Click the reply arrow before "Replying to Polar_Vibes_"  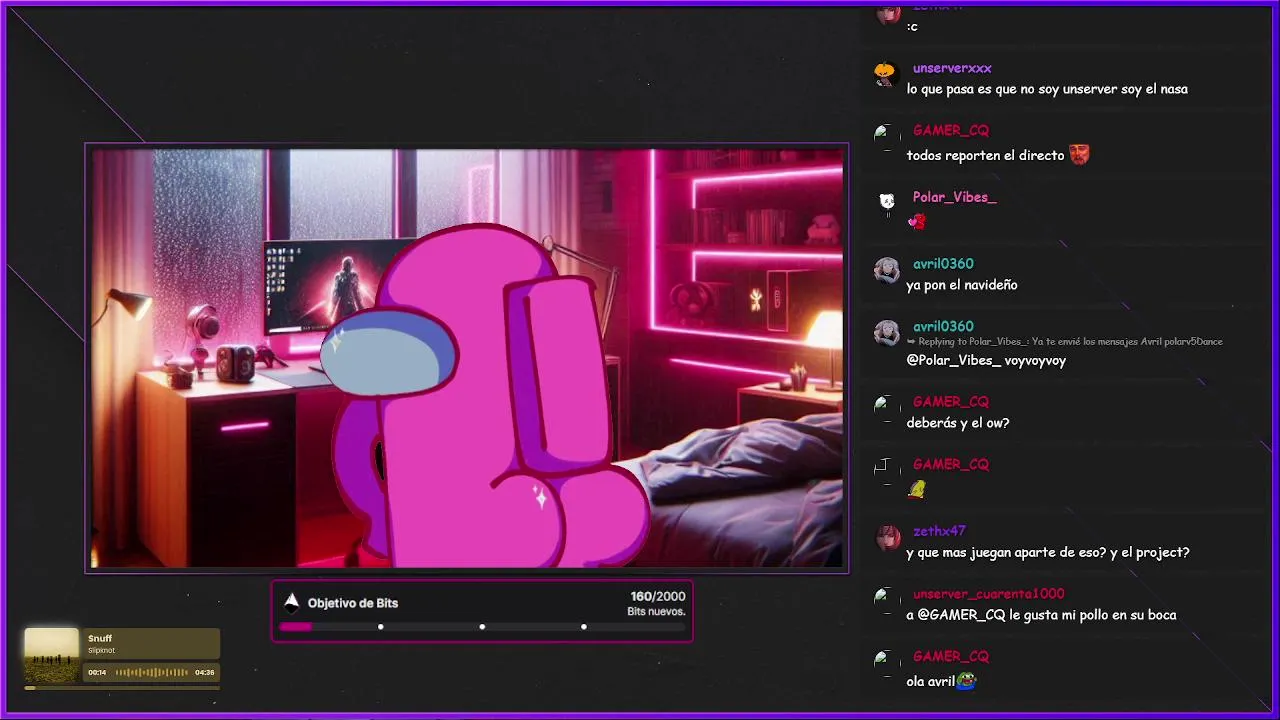click(911, 342)
